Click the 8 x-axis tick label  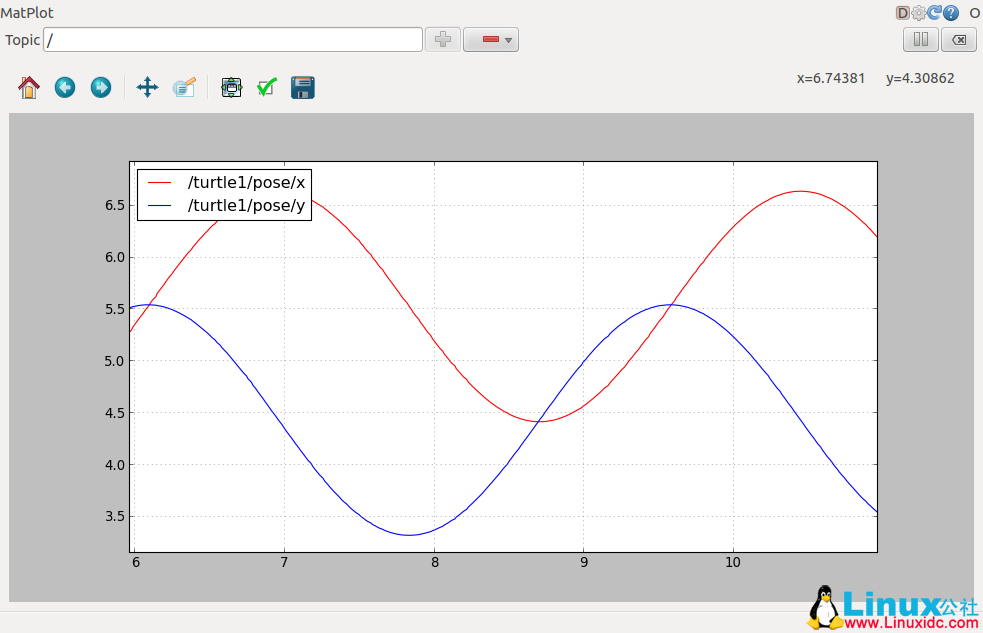tap(434, 562)
